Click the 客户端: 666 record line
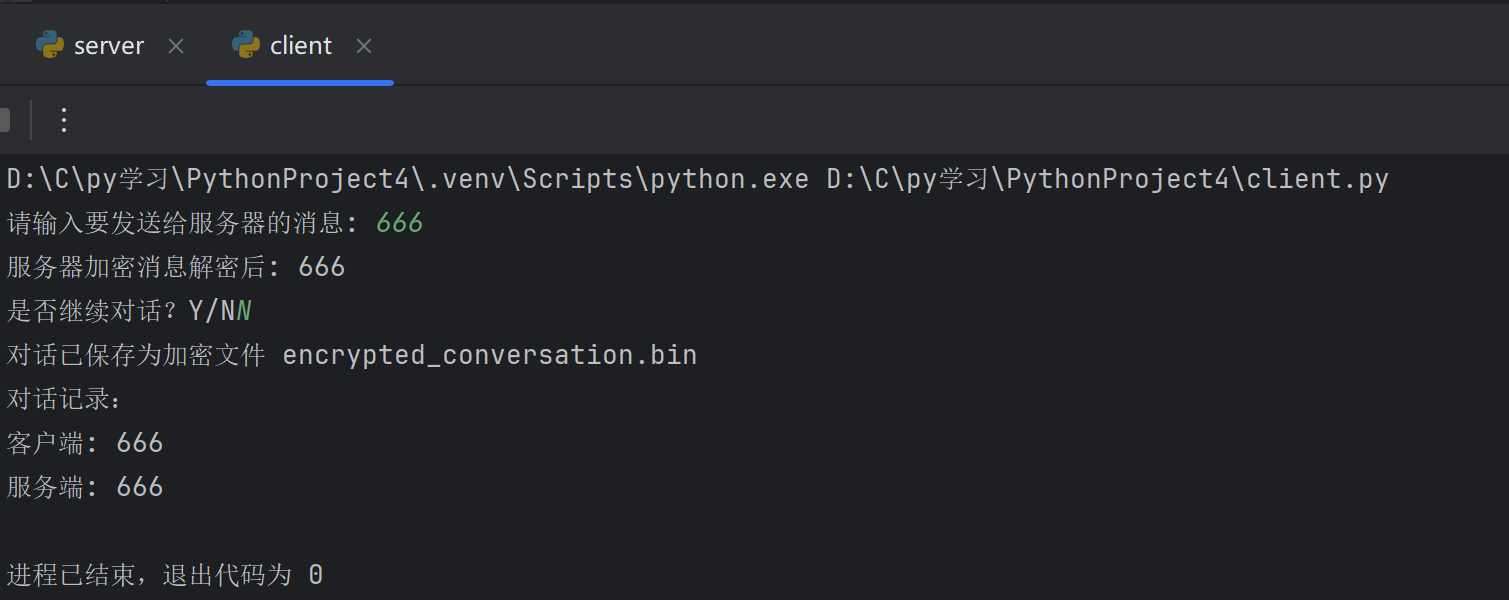The height and width of the screenshot is (600, 1509). click(x=85, y=443)
